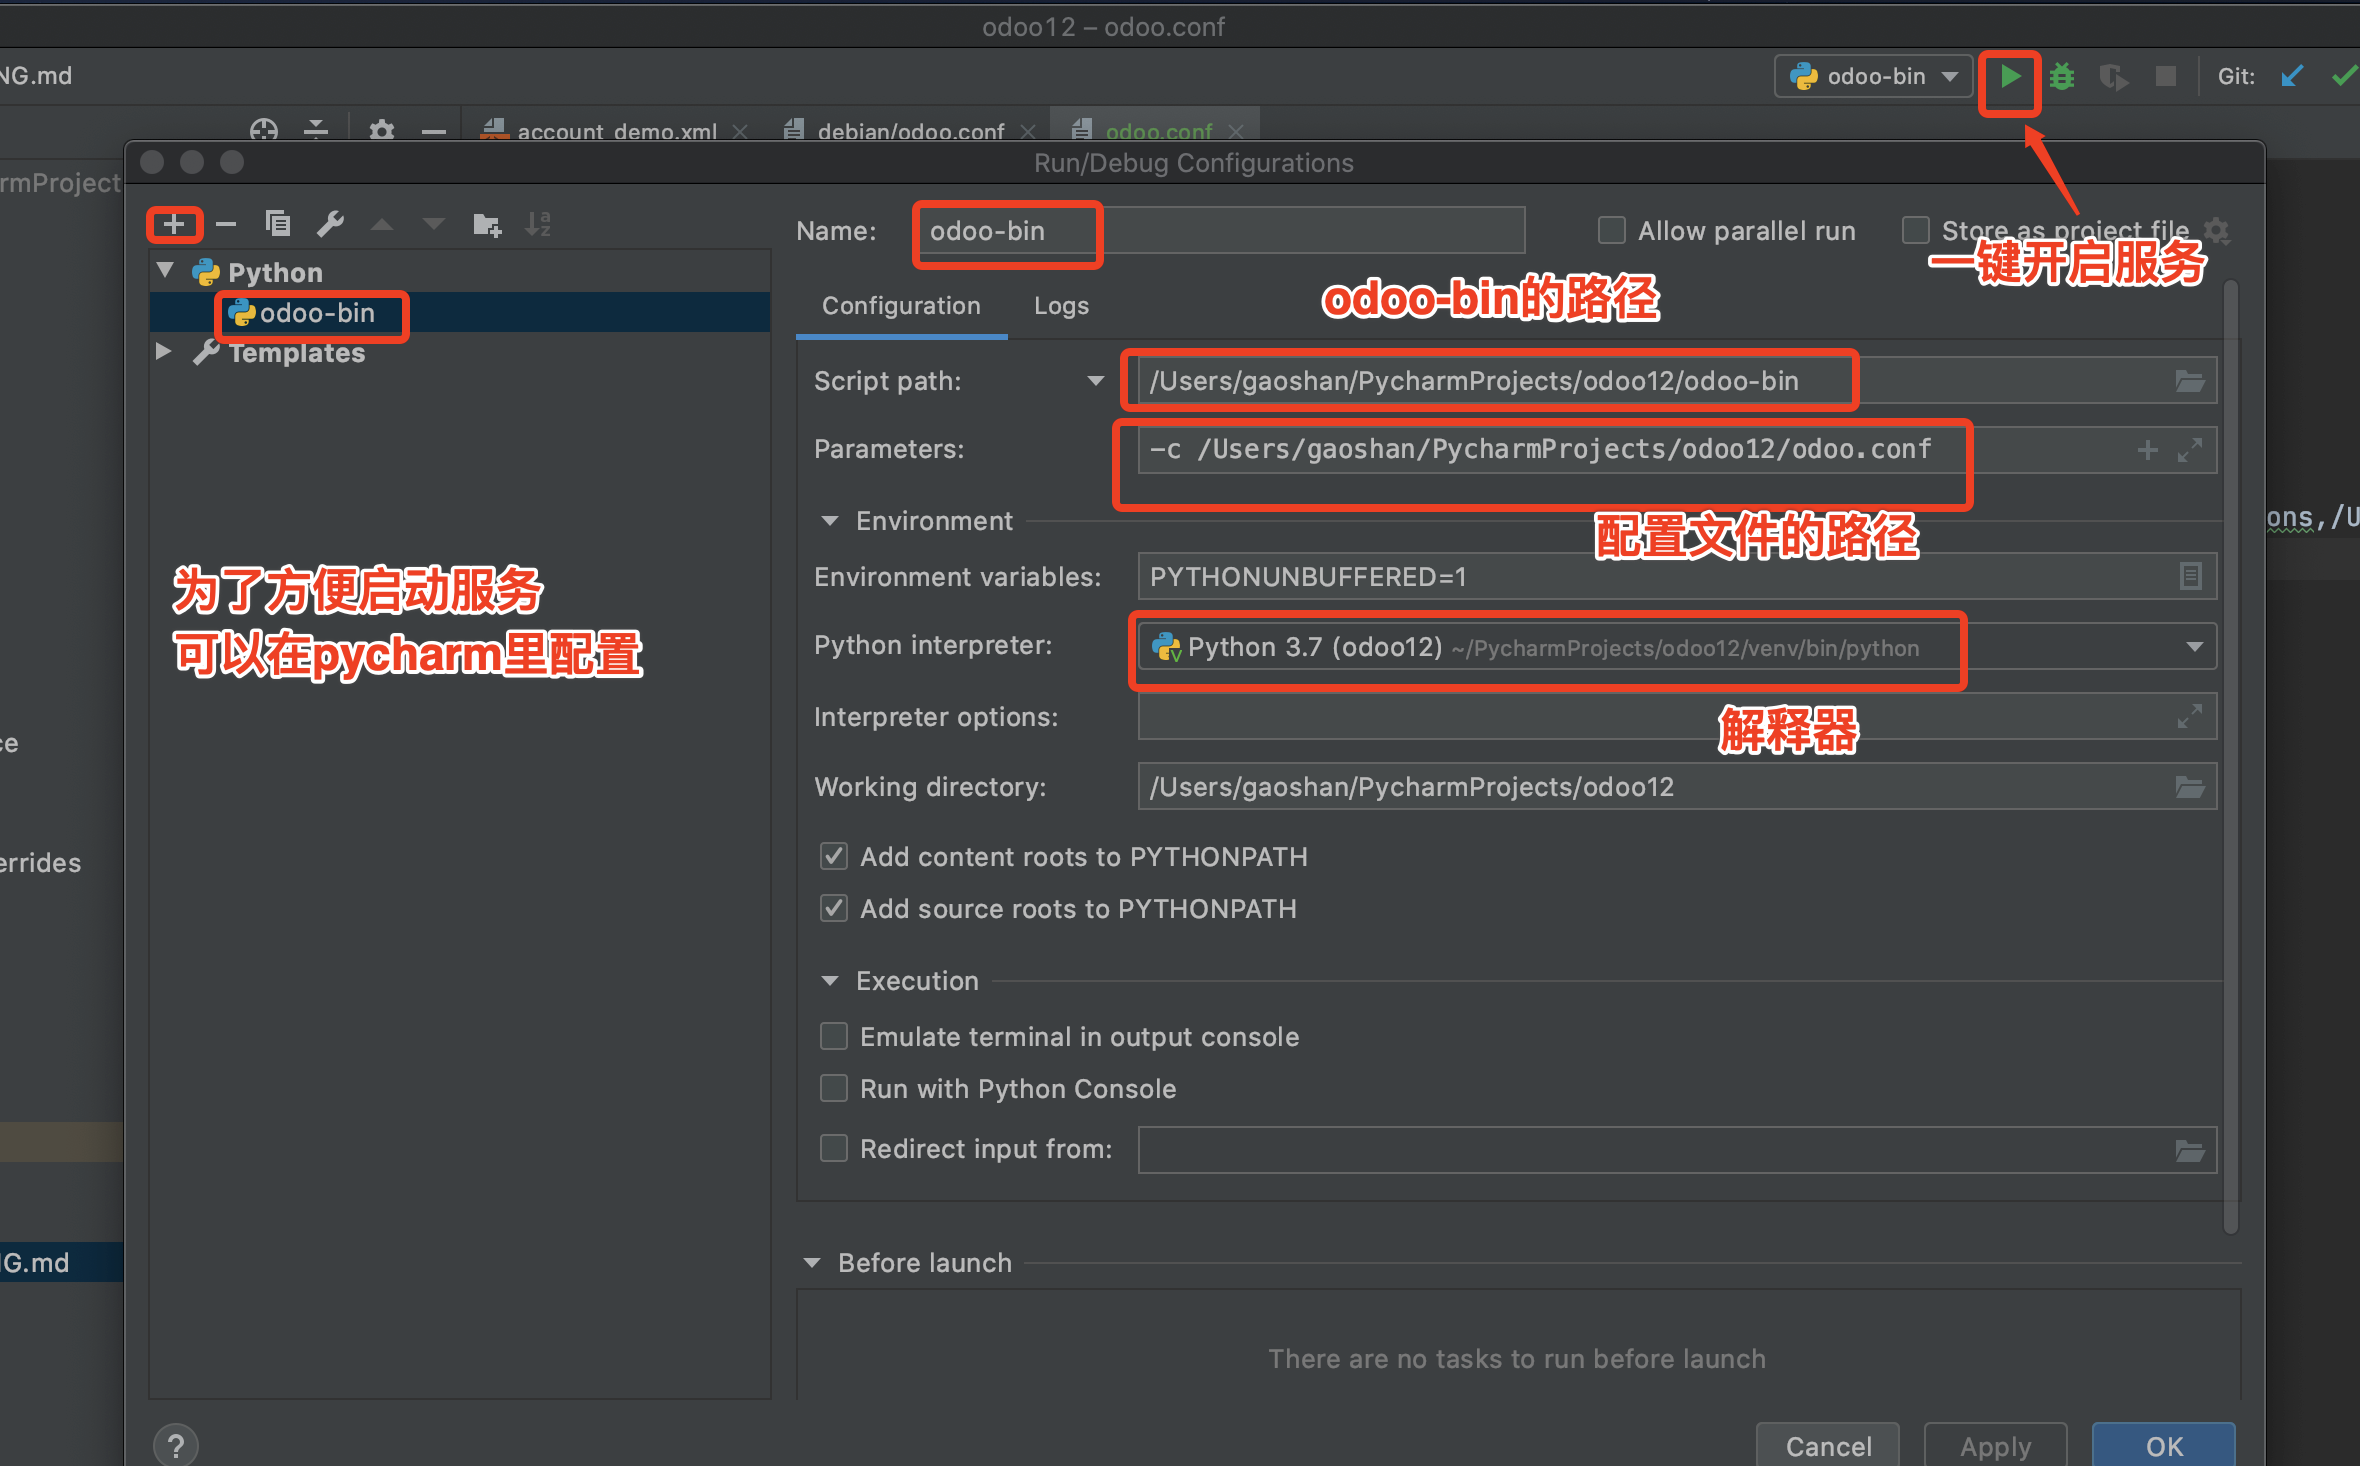The width and height of the screenshot is (2360, 1466).
Task: Click the green Run button in toolbar
Action: (2009, 77)
